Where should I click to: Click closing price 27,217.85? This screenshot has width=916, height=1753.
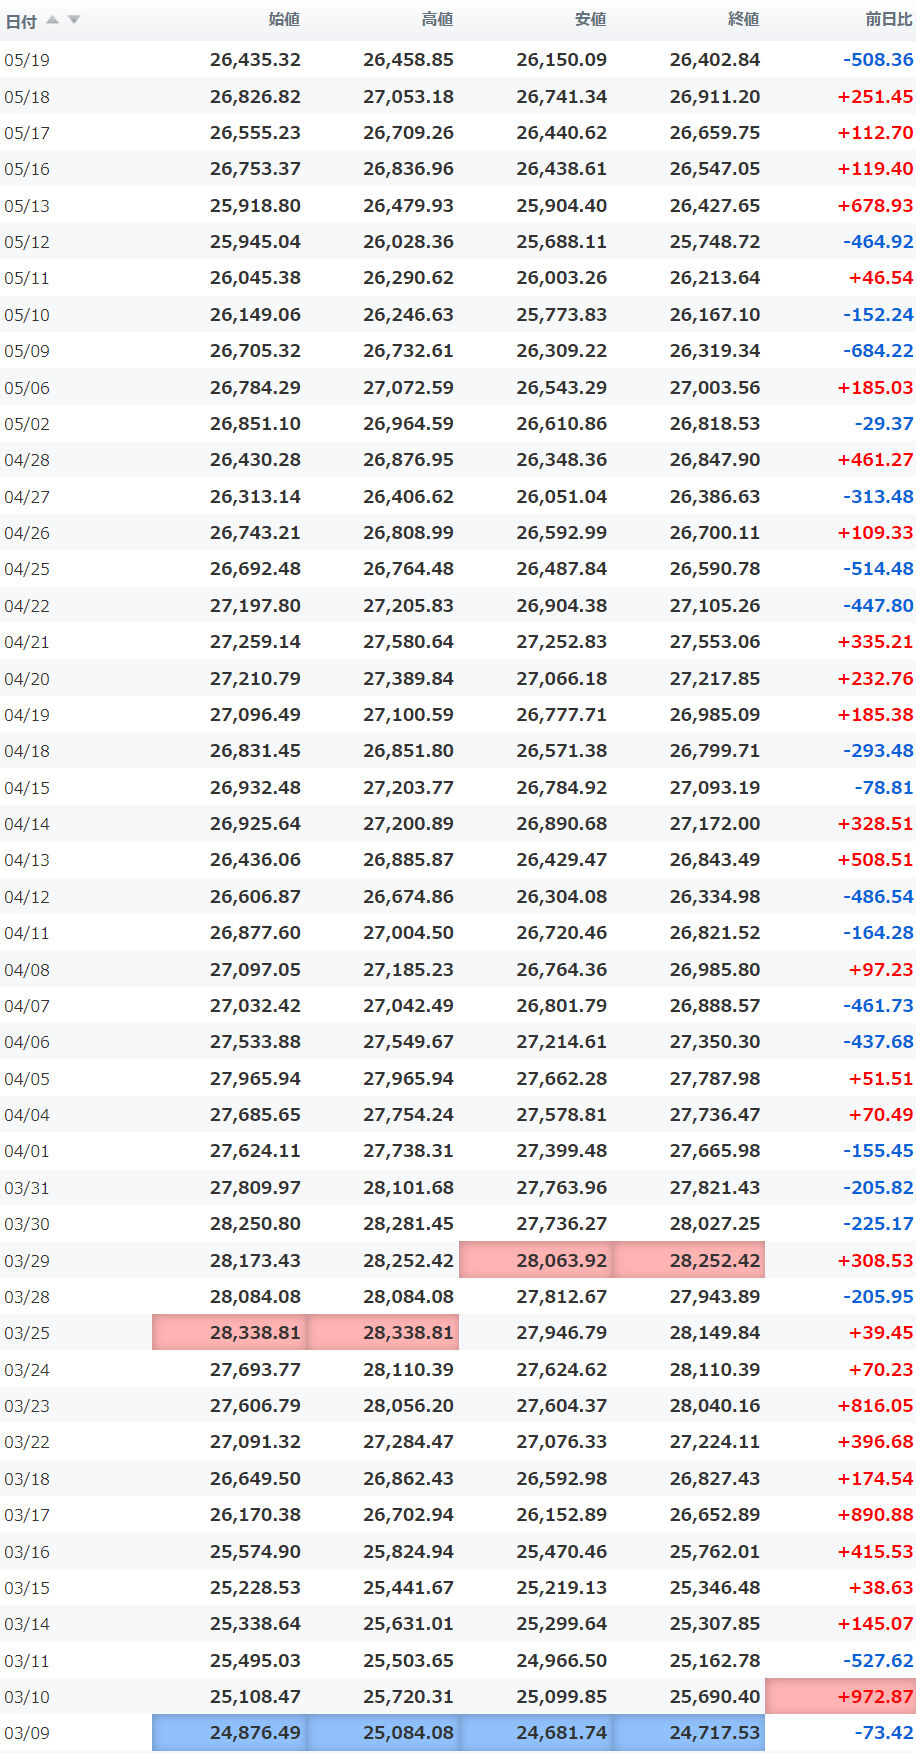(714, 679)
